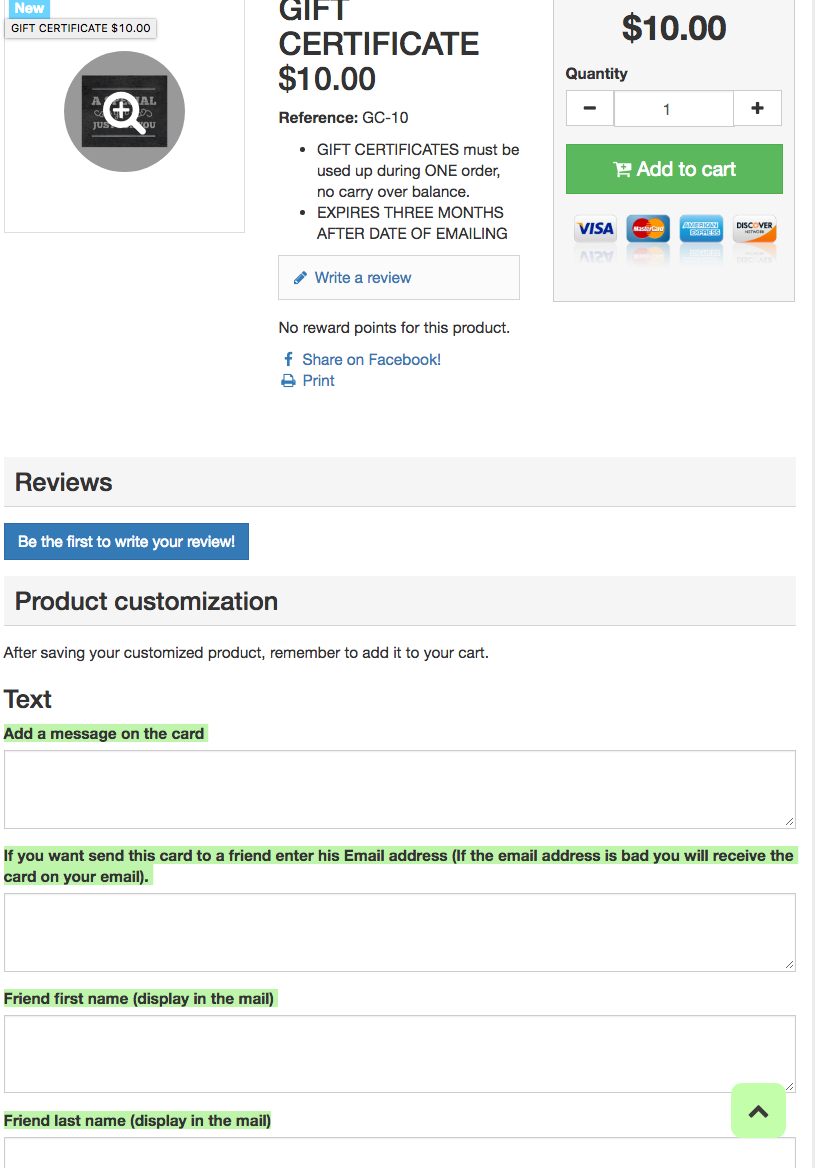Open the Write a review link
815x1168 pixels.
tap(362, 278)
